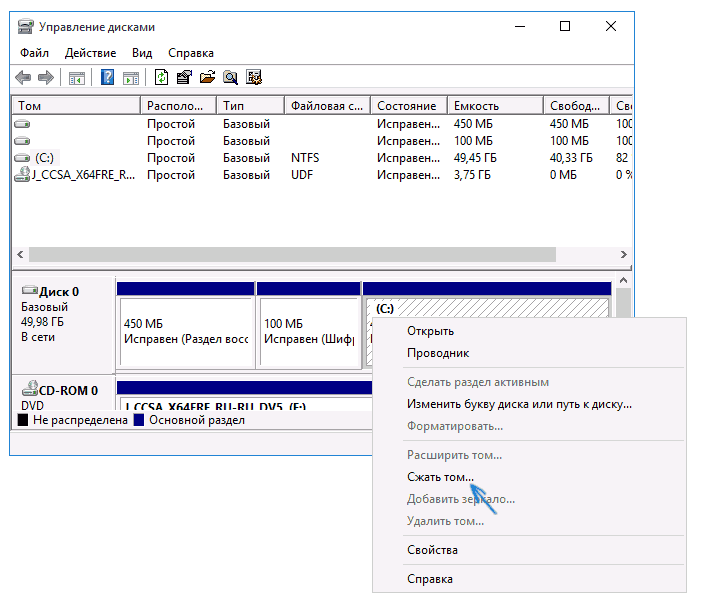Select the 450 МБ volume drive icon
The image size is (703, 602).
22,124
